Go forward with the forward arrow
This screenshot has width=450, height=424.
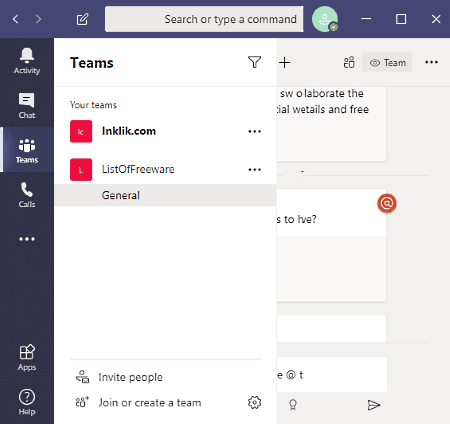38,19
